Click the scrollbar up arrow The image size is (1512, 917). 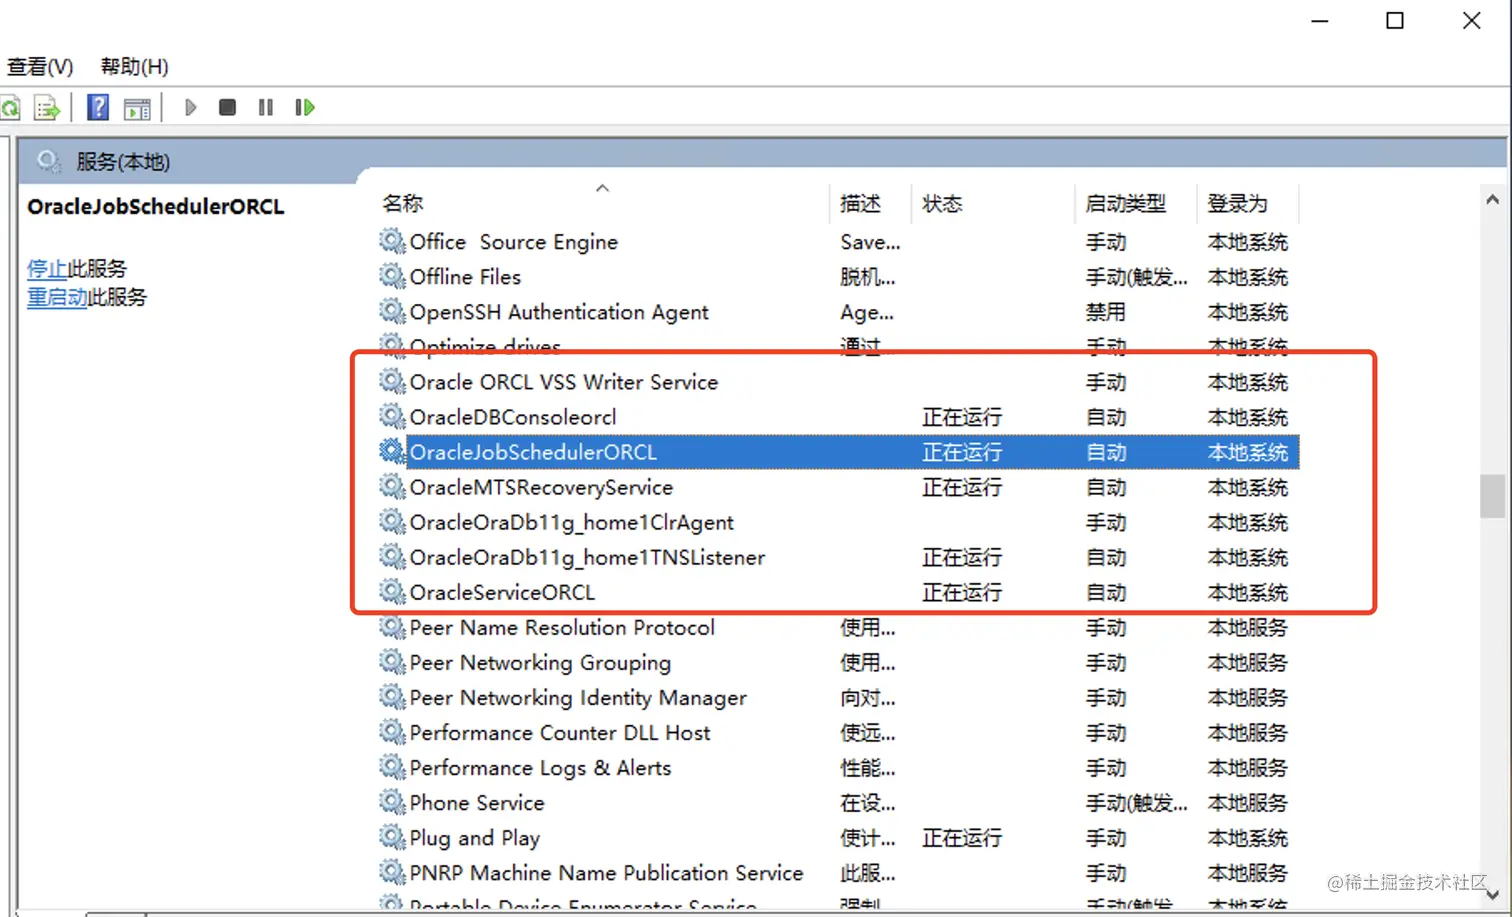click(1492, 200)
